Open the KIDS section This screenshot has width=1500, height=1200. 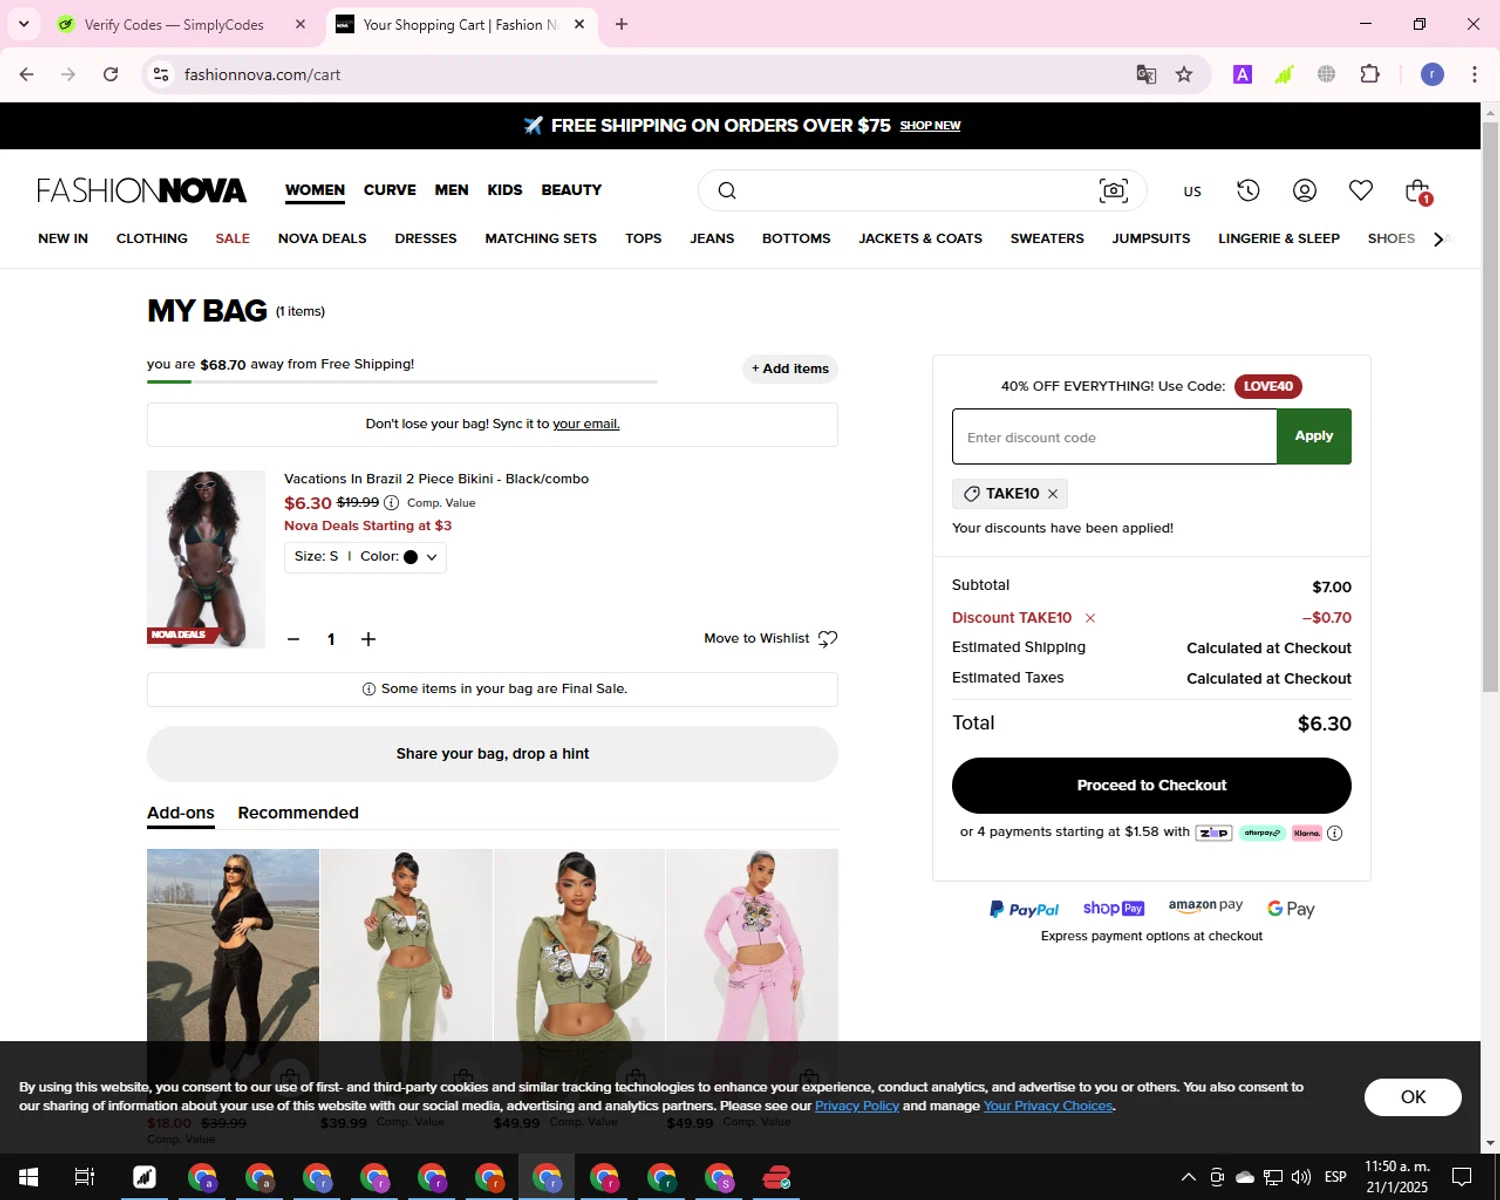[505, 190]
